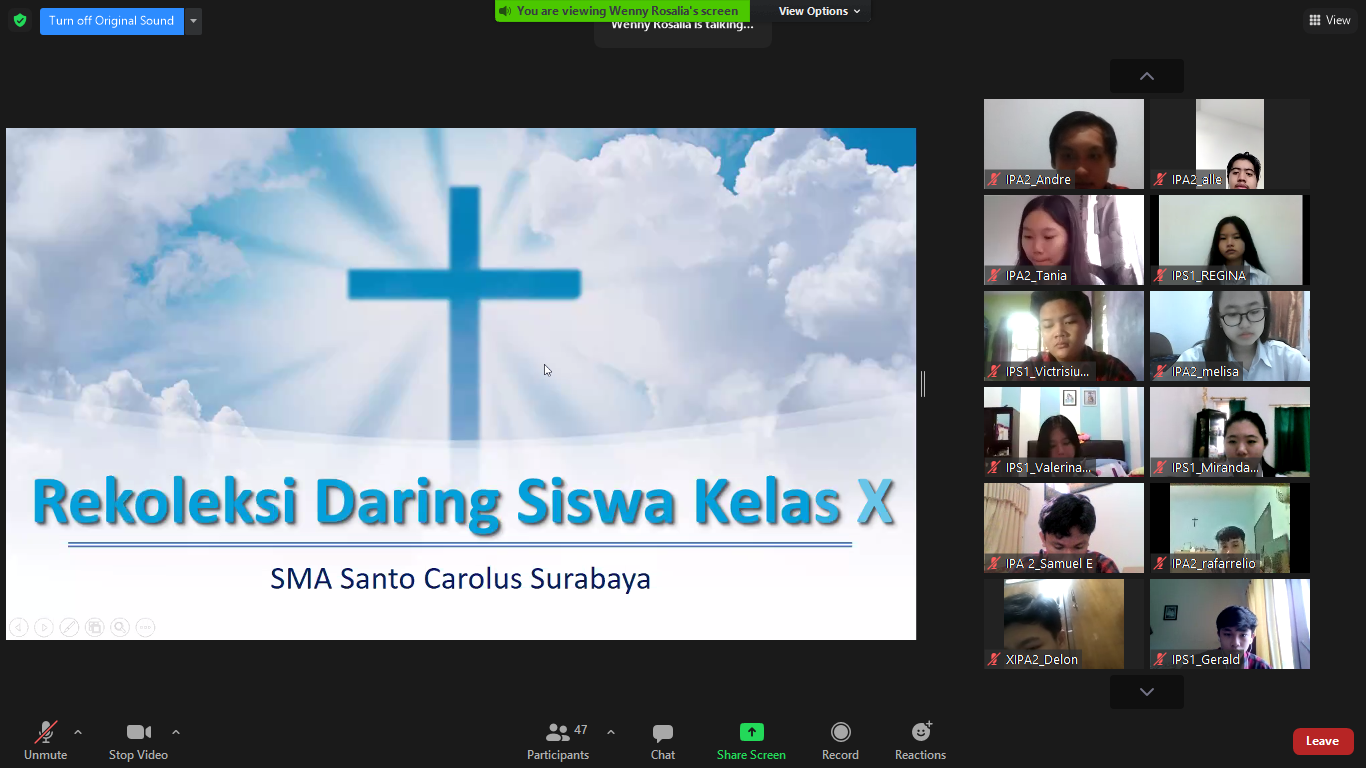Open the Reactions menu
The height and width of the screenshot is (768, 1366).
[x=920, y=741]
